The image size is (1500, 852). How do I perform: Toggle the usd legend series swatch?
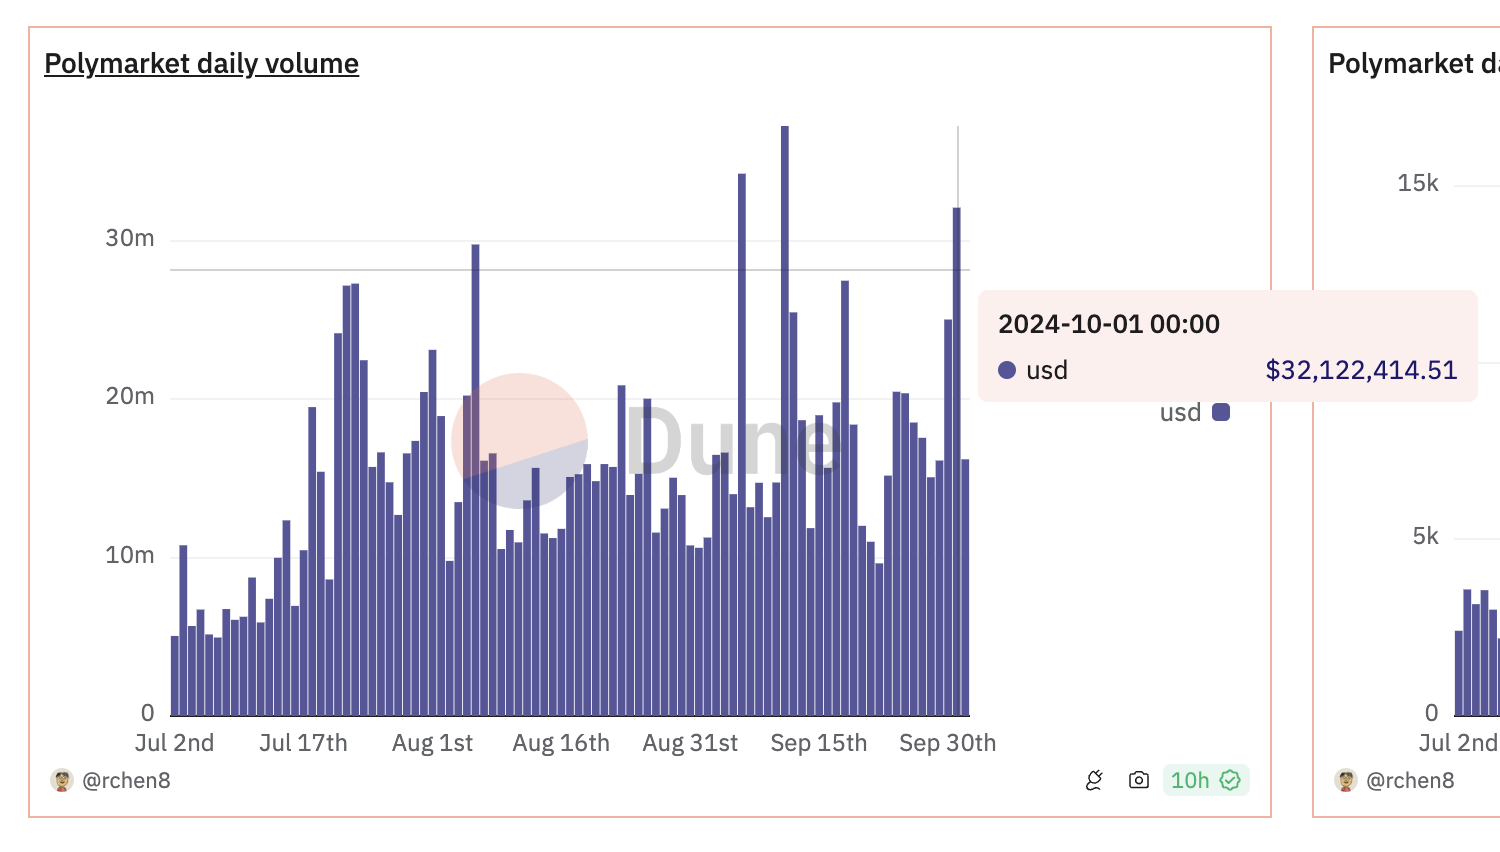pyautogui.click(x=1221, y=412)
